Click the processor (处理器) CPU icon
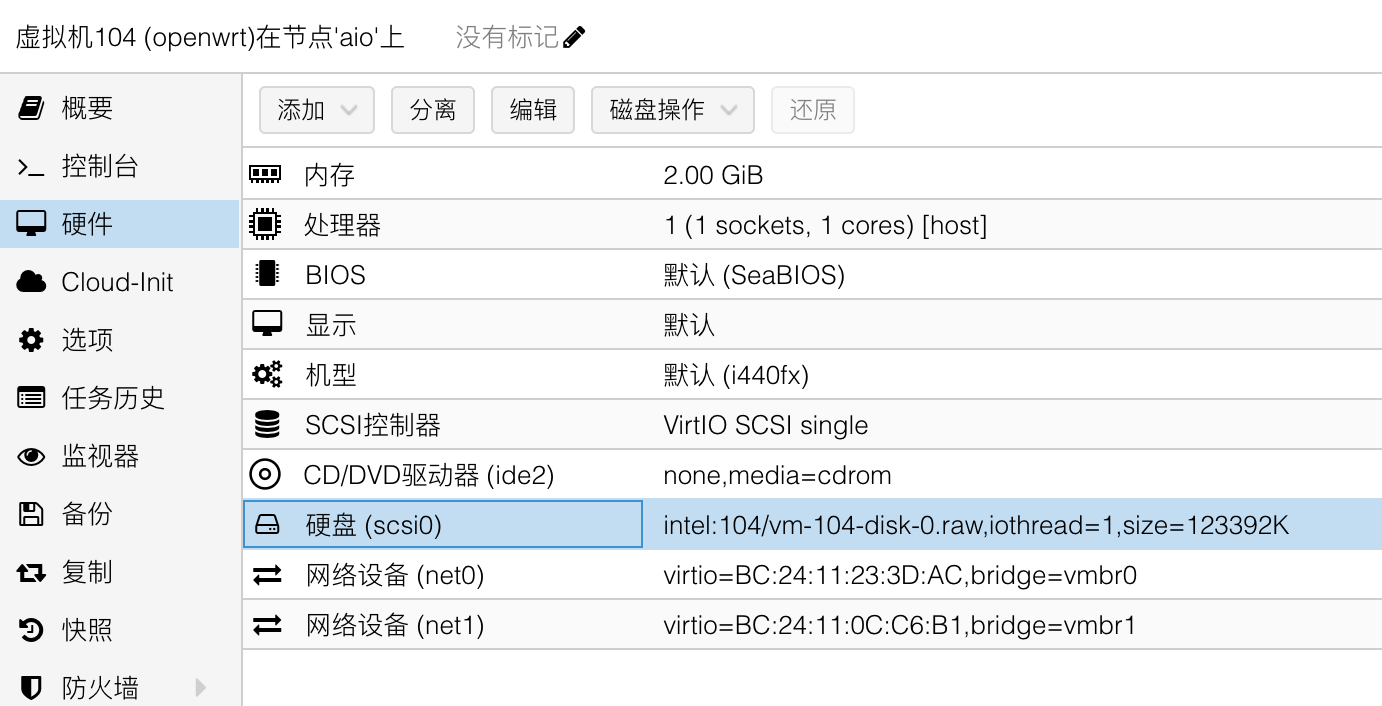Viewport: 1382px width, 706px height. [x=265, y=225]
